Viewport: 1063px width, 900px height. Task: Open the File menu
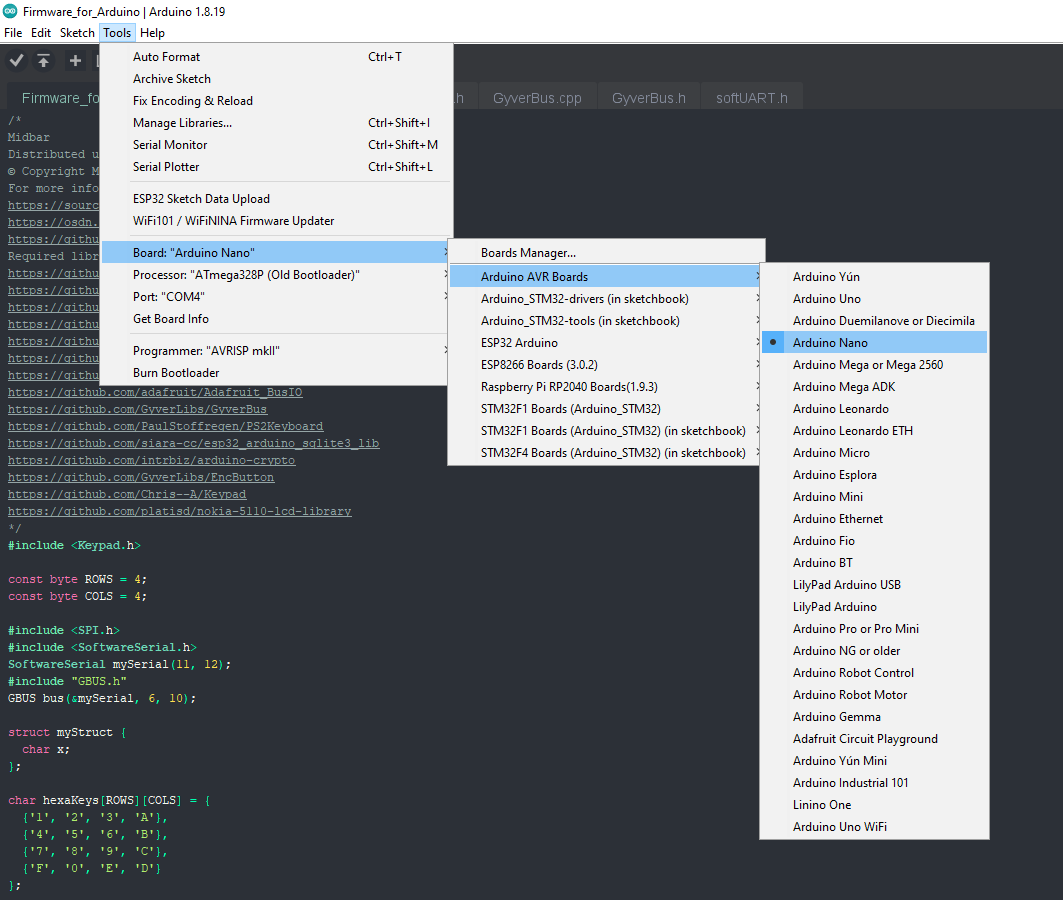tap(13, 33)
